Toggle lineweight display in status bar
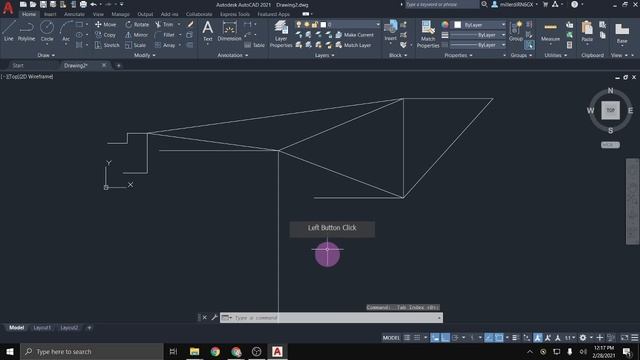This screenshot has width=640, height=360. (x=515, y=338)
